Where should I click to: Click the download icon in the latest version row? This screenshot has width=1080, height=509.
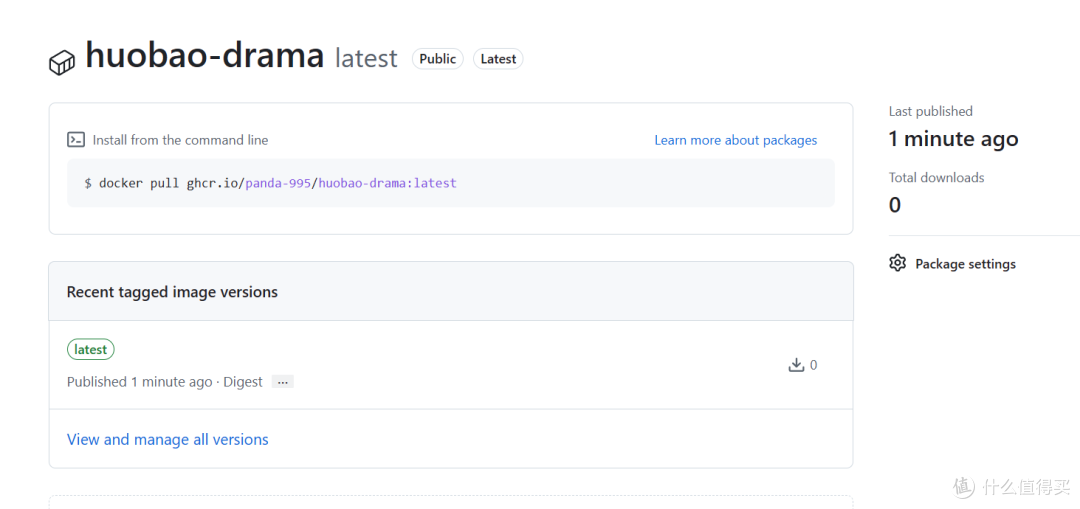point(796,365)
